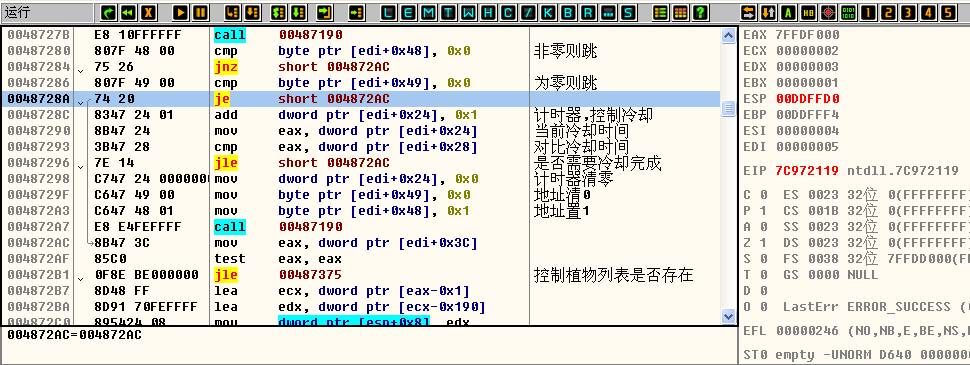Screen dimensions: 970x365
Task: Select the jnz short 004872AC line
Action: pyautogui.click(x=361, y=67)
